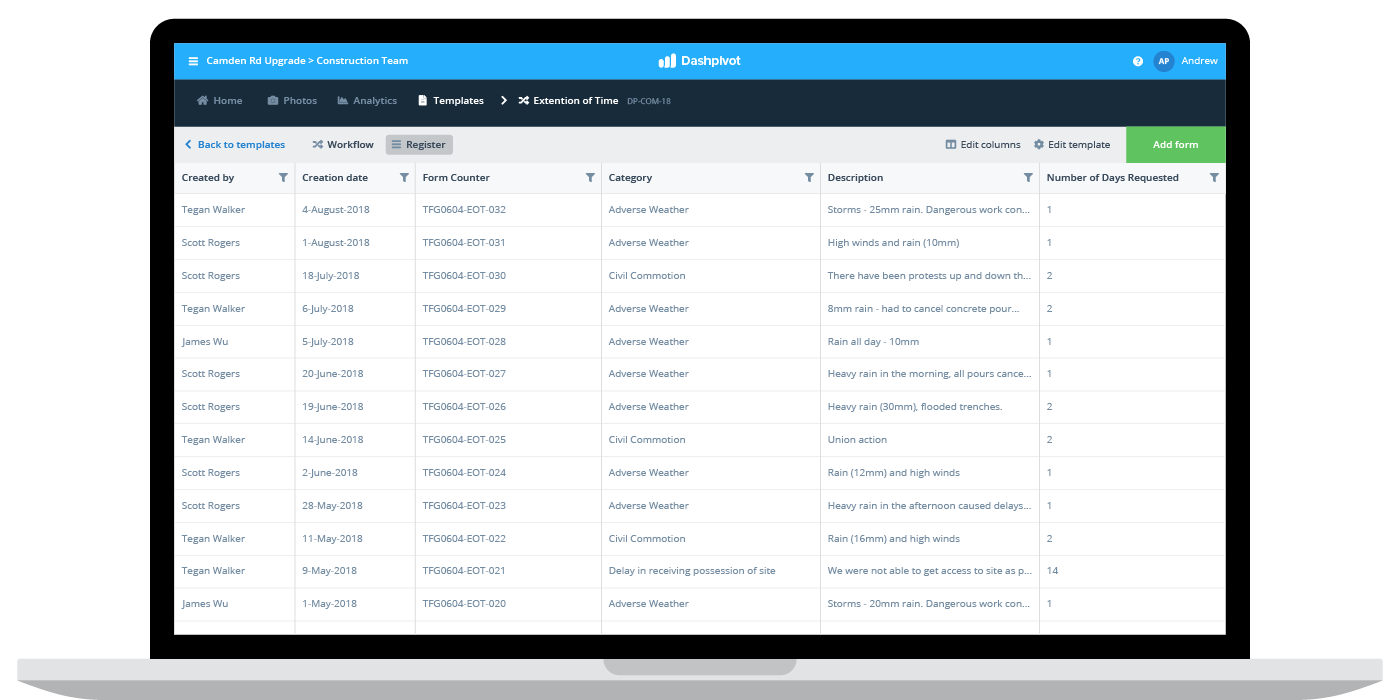Image resolution: width=1400 pixels, height=700 pixels.
Task: Select the 4-August-2018 creation date
Action: coord(336,210)
